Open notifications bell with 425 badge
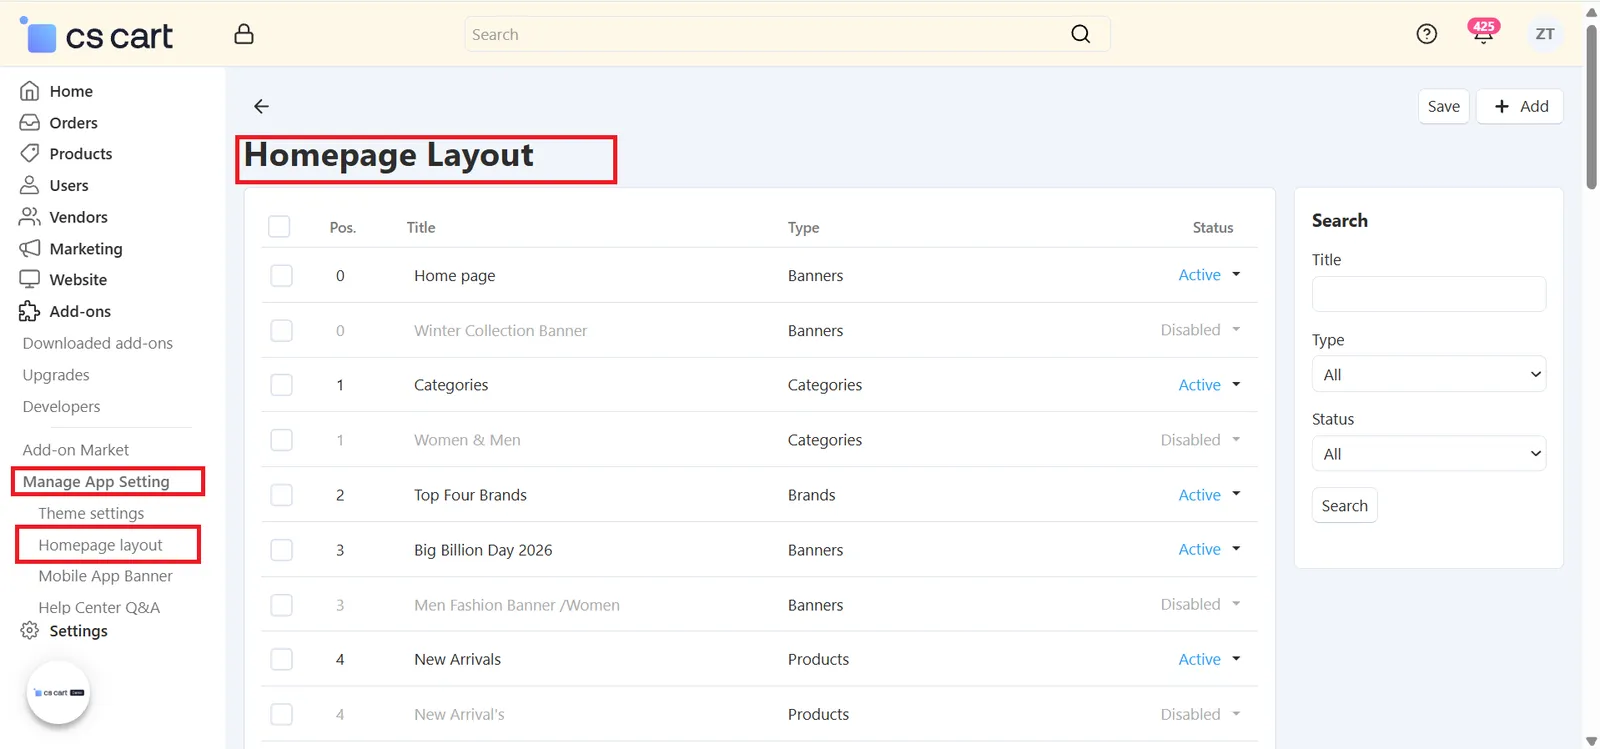The height and width of the screenshot is (749, 1600). [1483, 32]
